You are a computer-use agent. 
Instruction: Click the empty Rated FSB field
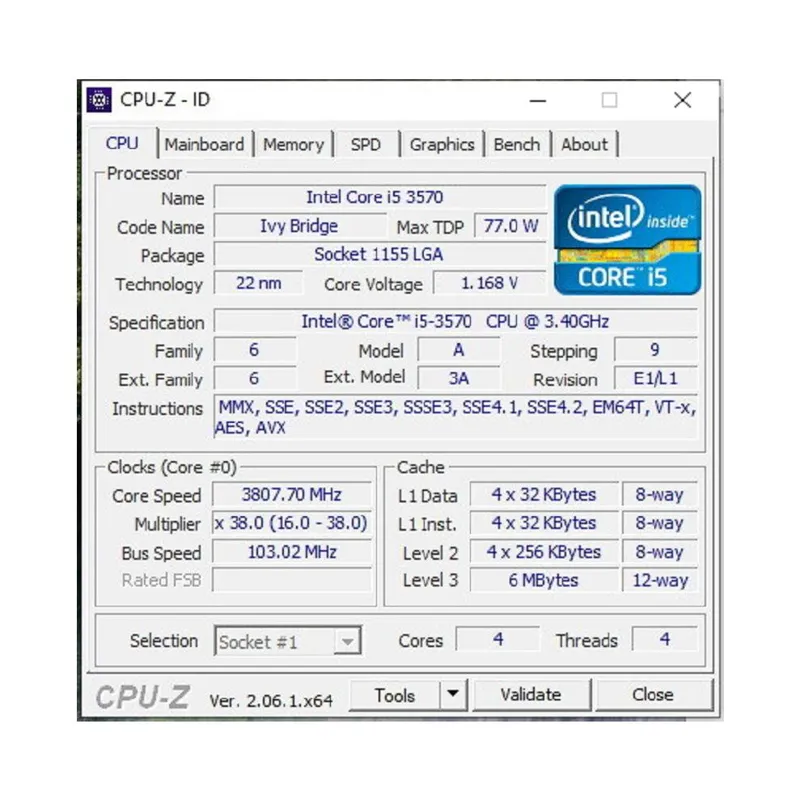[x=292, y=580]
